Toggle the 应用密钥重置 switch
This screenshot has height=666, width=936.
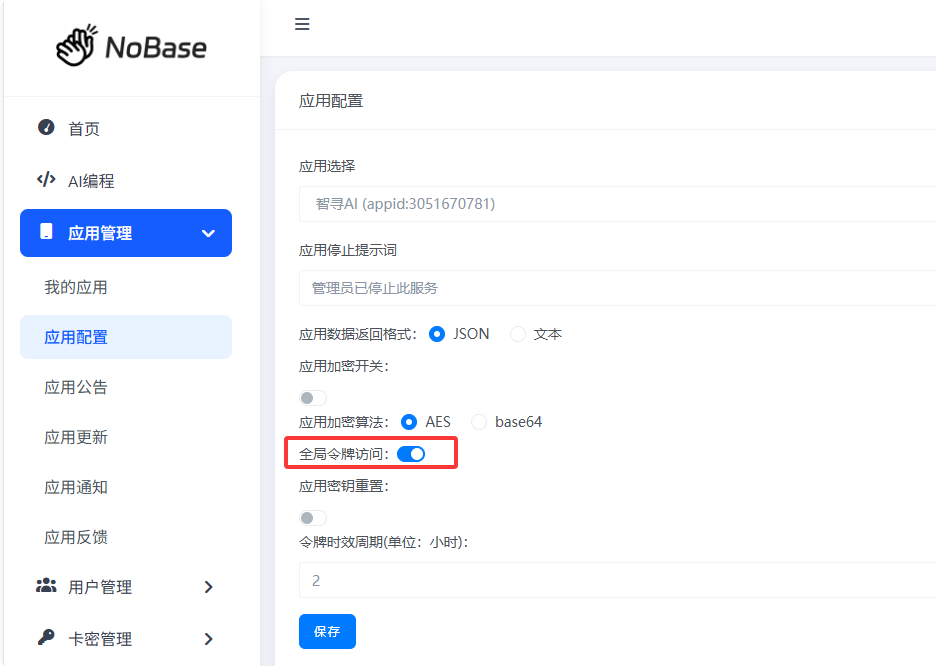313,518
